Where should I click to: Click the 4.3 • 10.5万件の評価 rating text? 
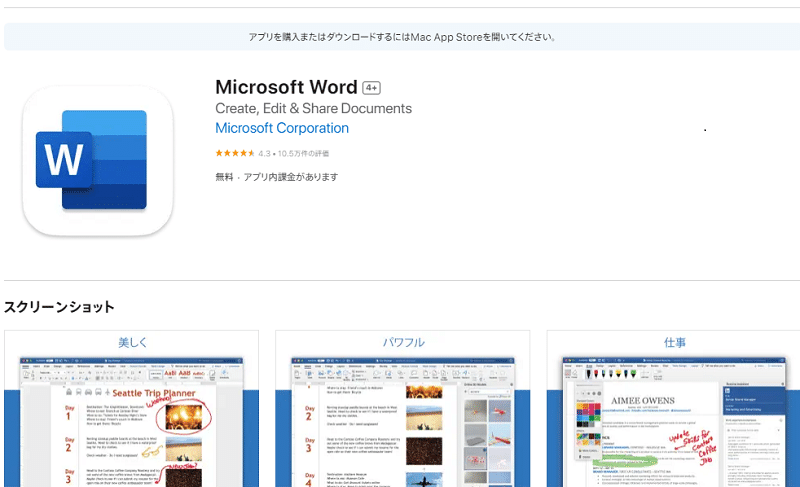[x=293, y=153]
